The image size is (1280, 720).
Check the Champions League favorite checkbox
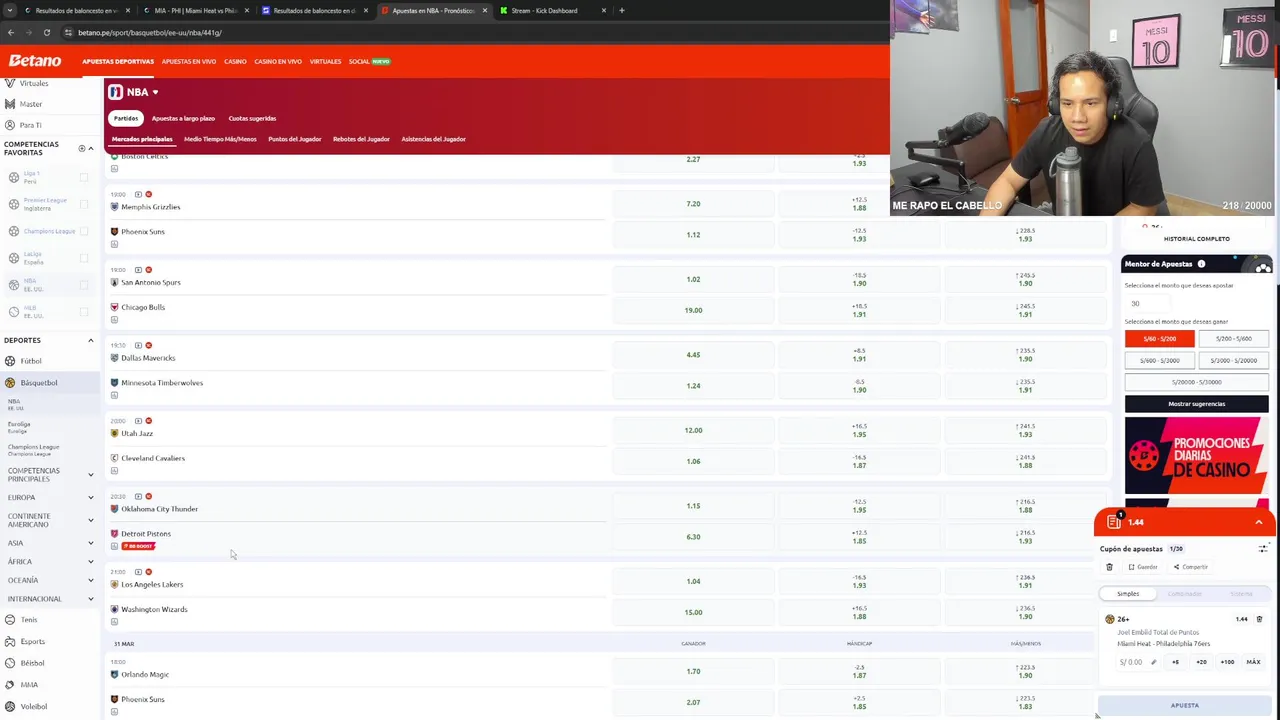pyautogui.click(x=84, y=231)
